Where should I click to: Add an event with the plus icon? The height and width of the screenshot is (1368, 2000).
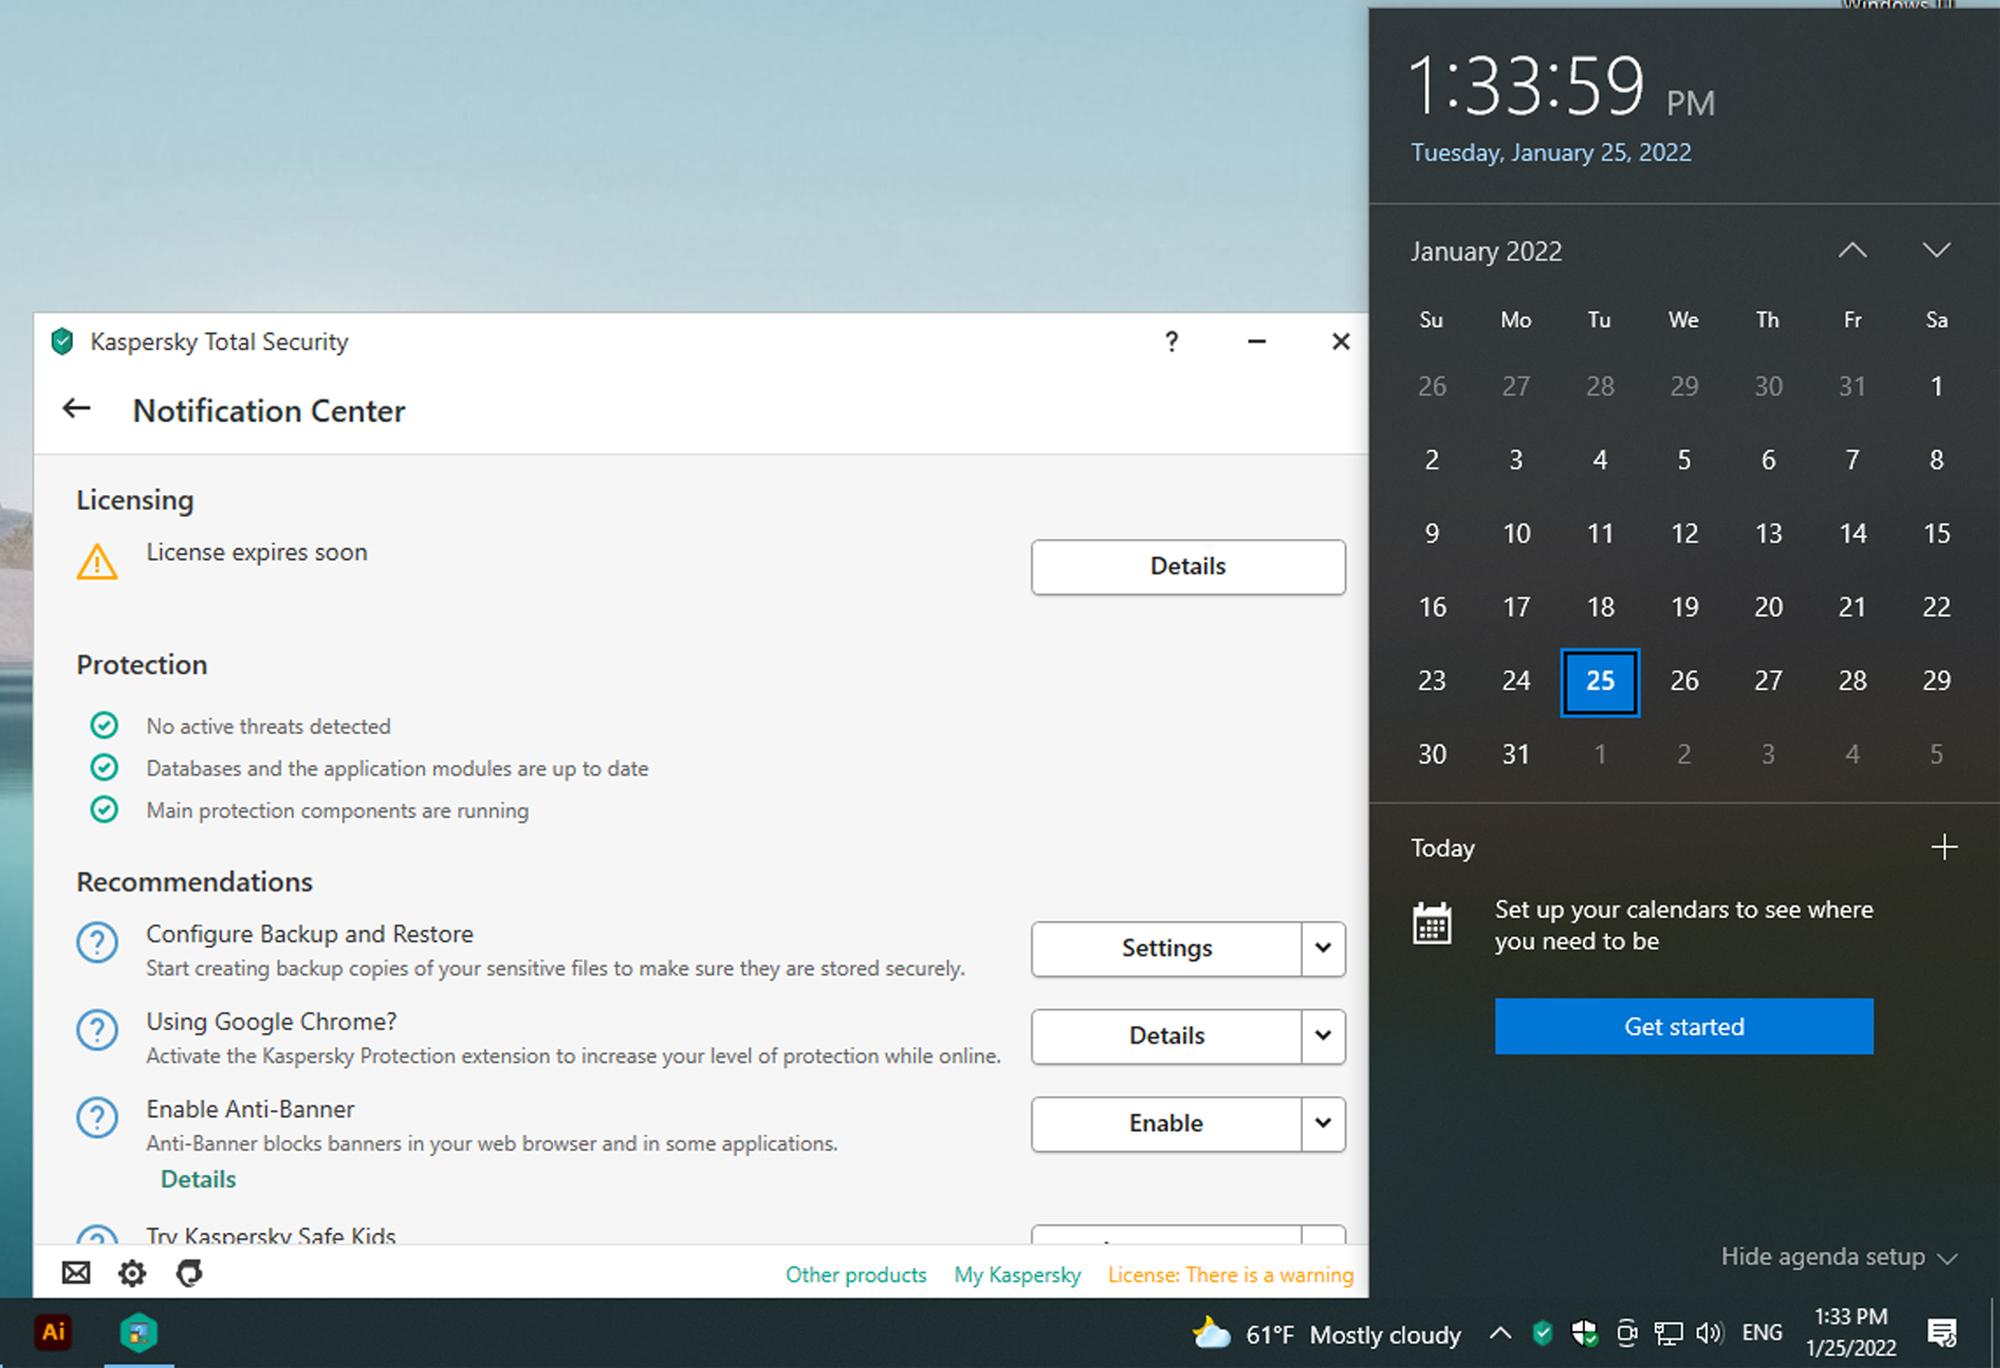click(x=1944, y=847)
